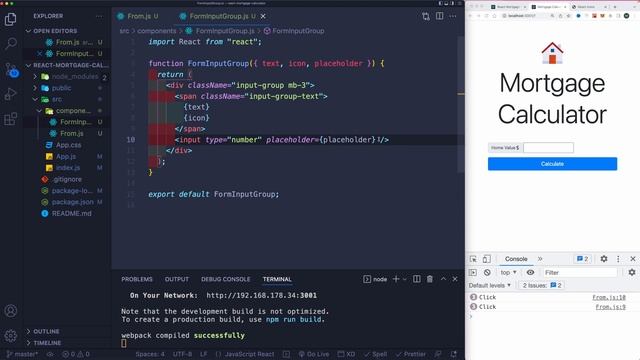Collapse the REACT-MORTGAGE-CAL project section
The image size is (640, 360).
click(67, 65)
